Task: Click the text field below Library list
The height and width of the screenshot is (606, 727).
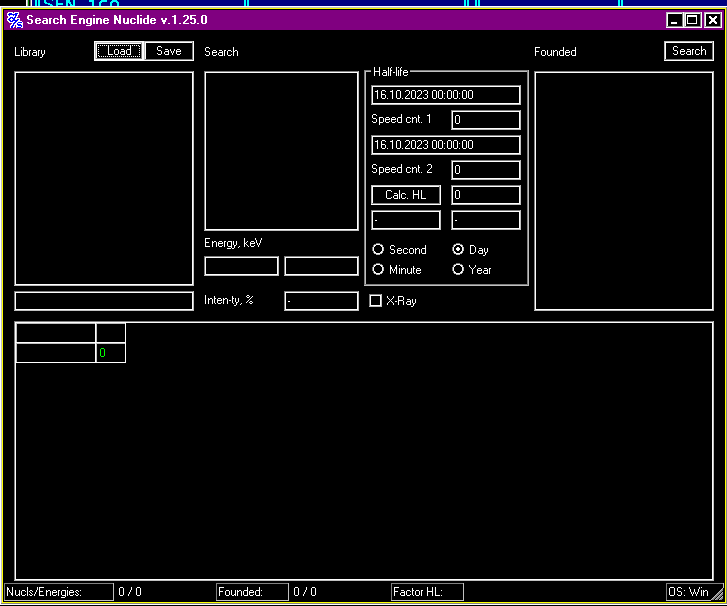Action: click(x=104, y=301)
